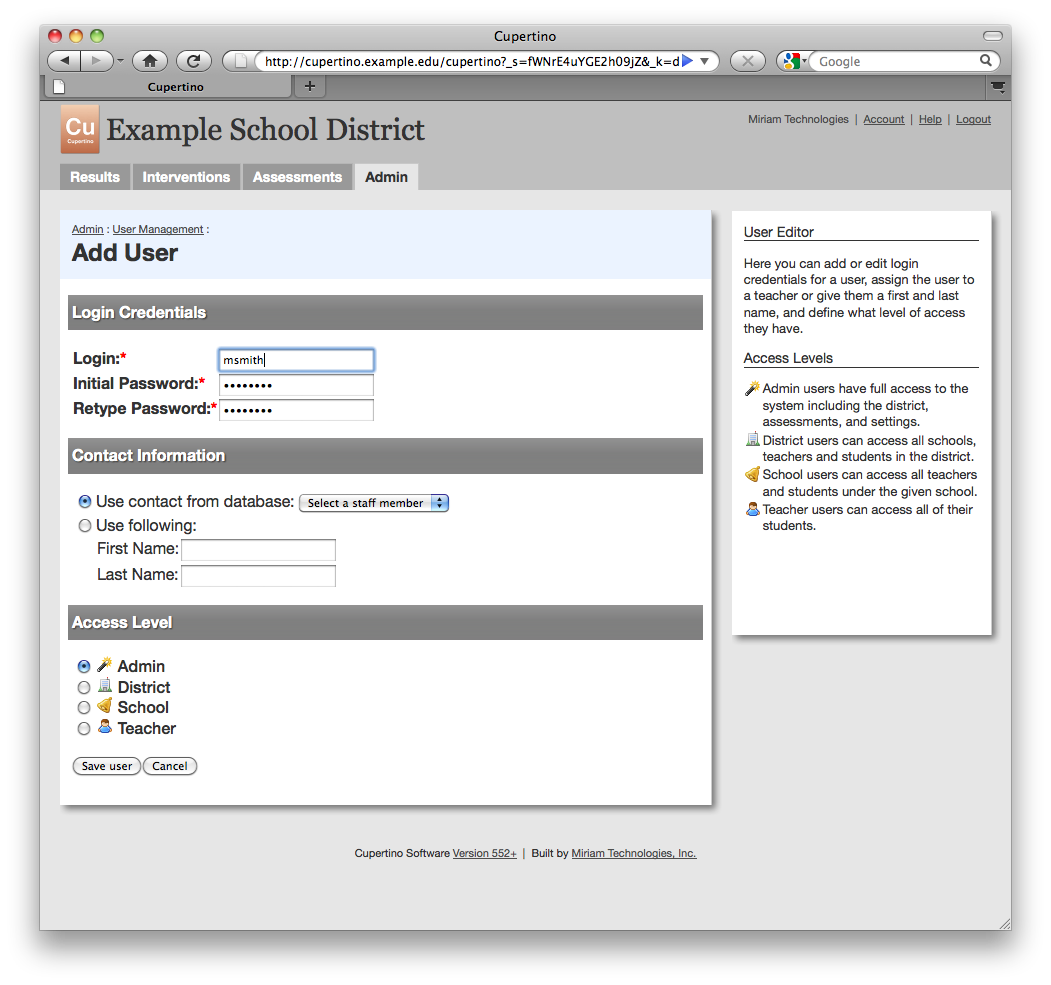Click the browser Back arrow
The width and height of the screenshot is (1051, 985).
[x=65, y=61]
